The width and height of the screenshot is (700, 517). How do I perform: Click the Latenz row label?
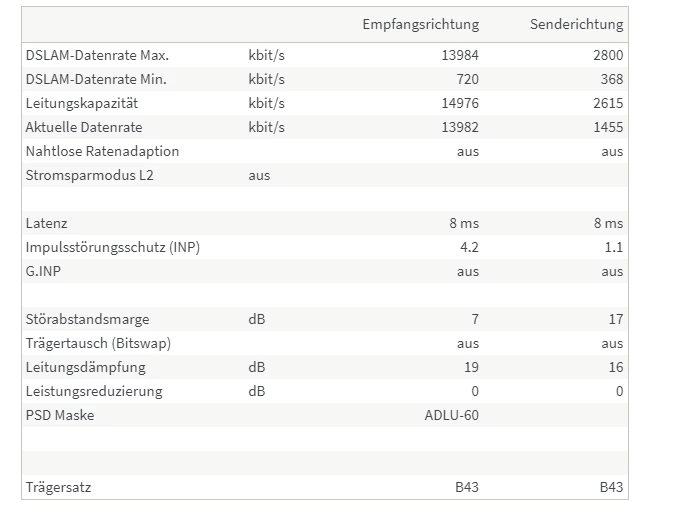pos(47,223)
